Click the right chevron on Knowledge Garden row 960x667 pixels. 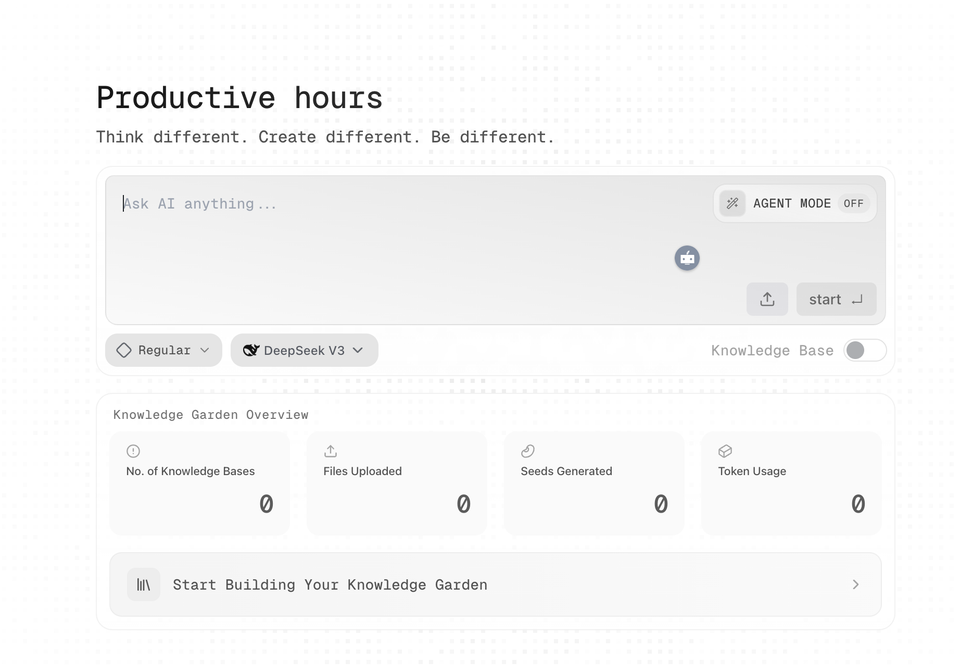pos(855,585)
